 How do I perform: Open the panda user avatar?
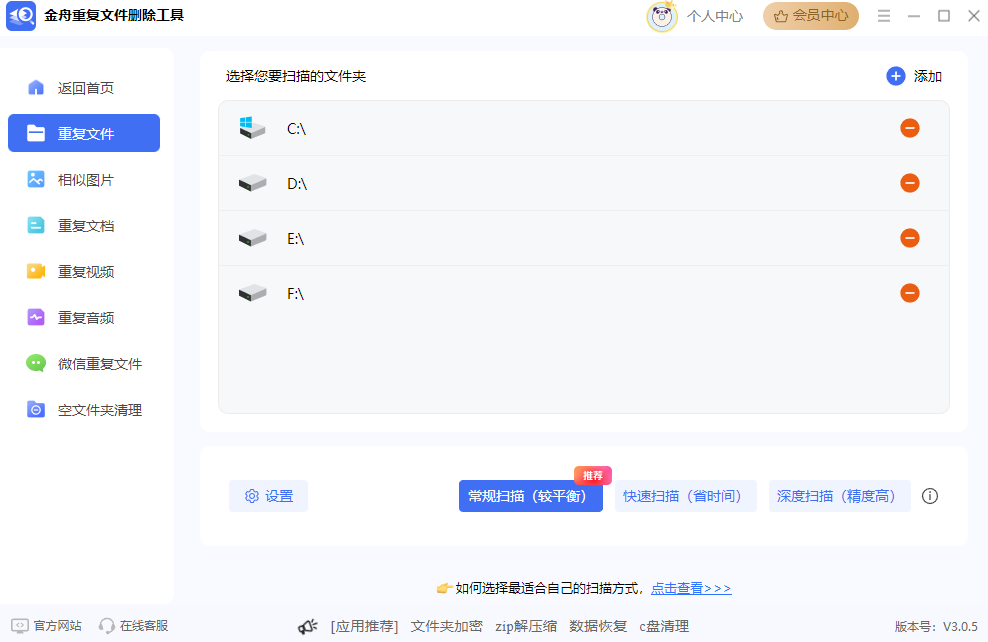[662, 16]
